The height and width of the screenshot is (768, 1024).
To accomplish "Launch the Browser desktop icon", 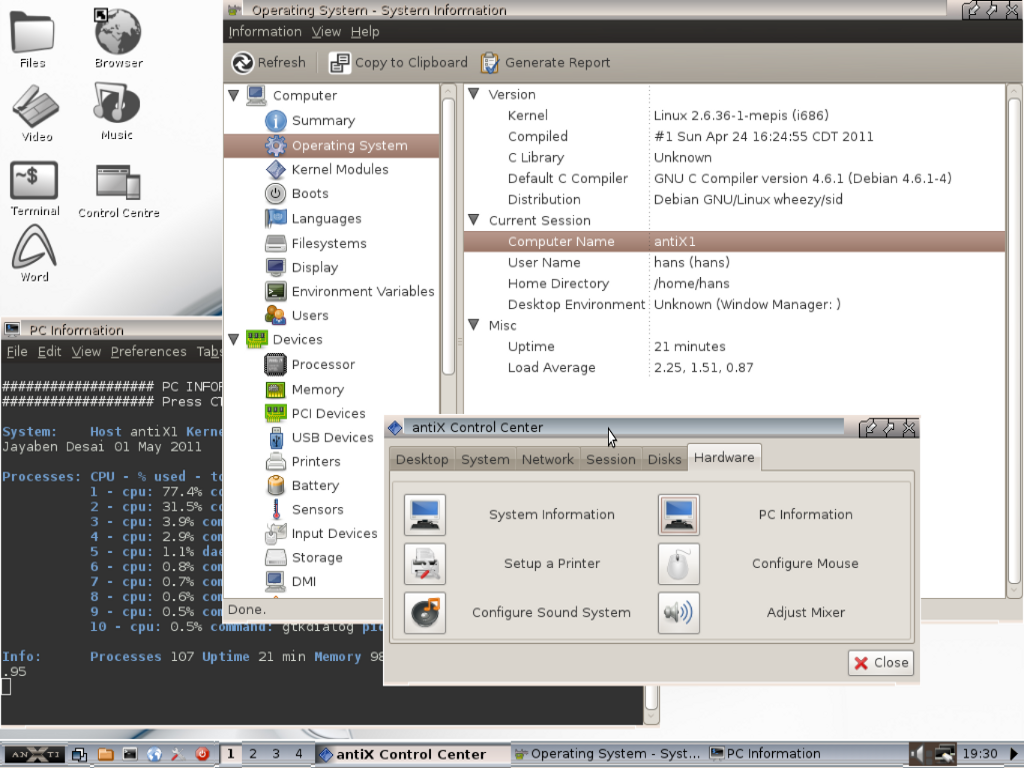I will 118,39.
